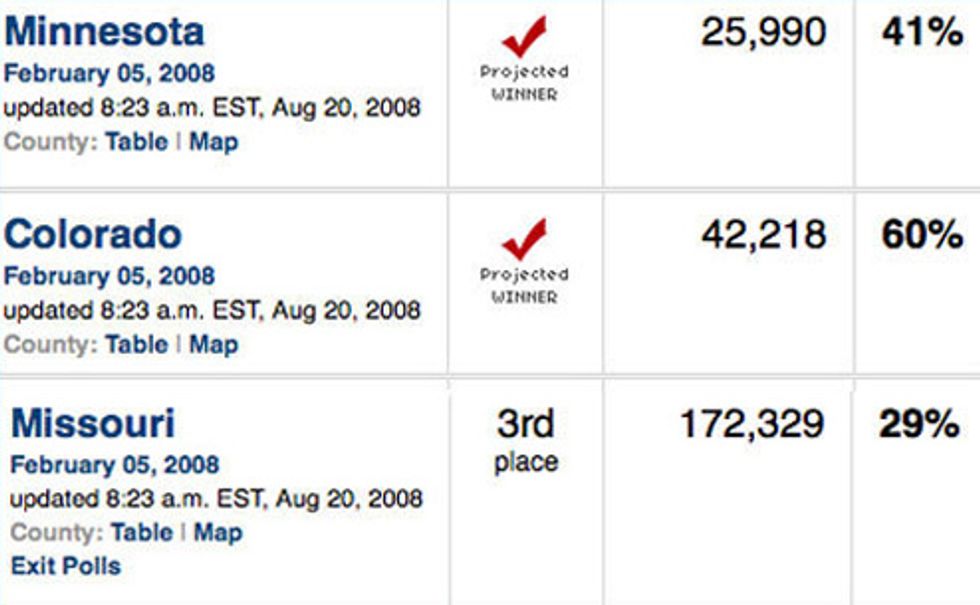Open Missouri county Table link
Screen dimensions: 980x605
(142, 532)
